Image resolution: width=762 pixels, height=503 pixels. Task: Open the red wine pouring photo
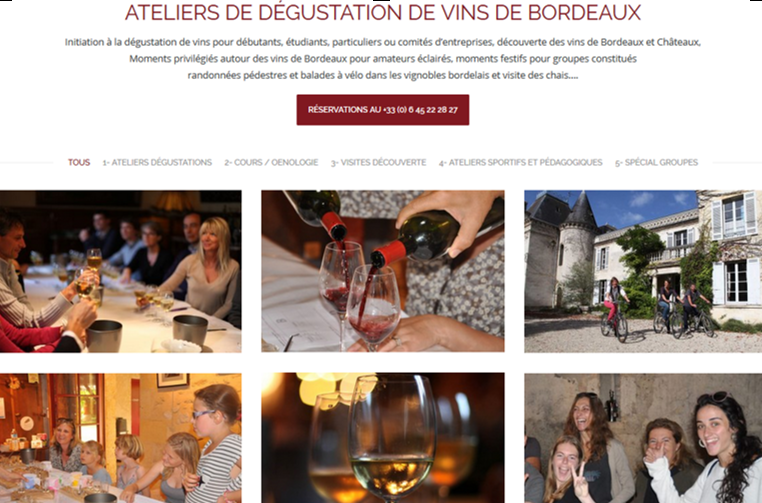click(383, 271)
